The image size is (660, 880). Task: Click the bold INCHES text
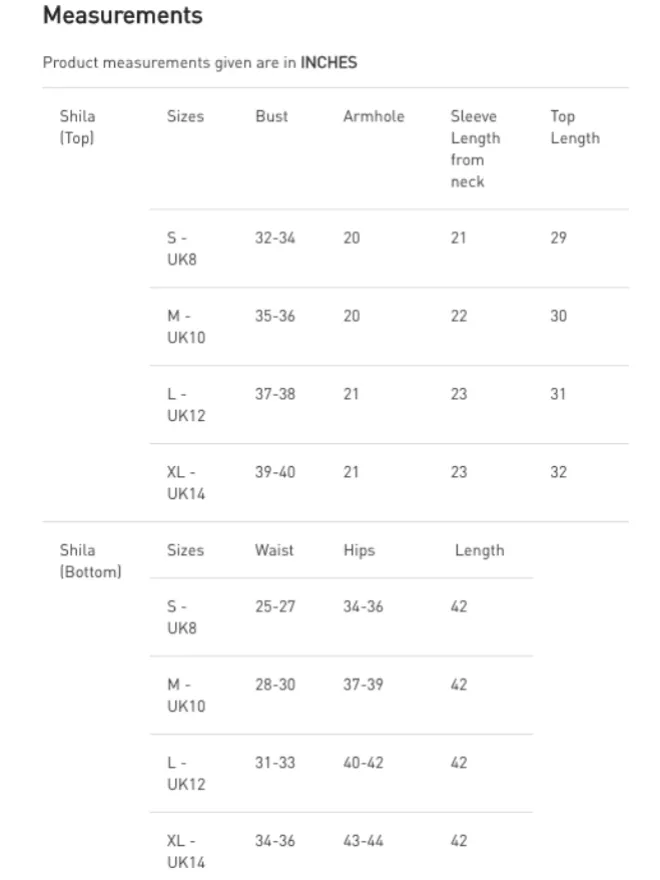click(x=329, y=62)
